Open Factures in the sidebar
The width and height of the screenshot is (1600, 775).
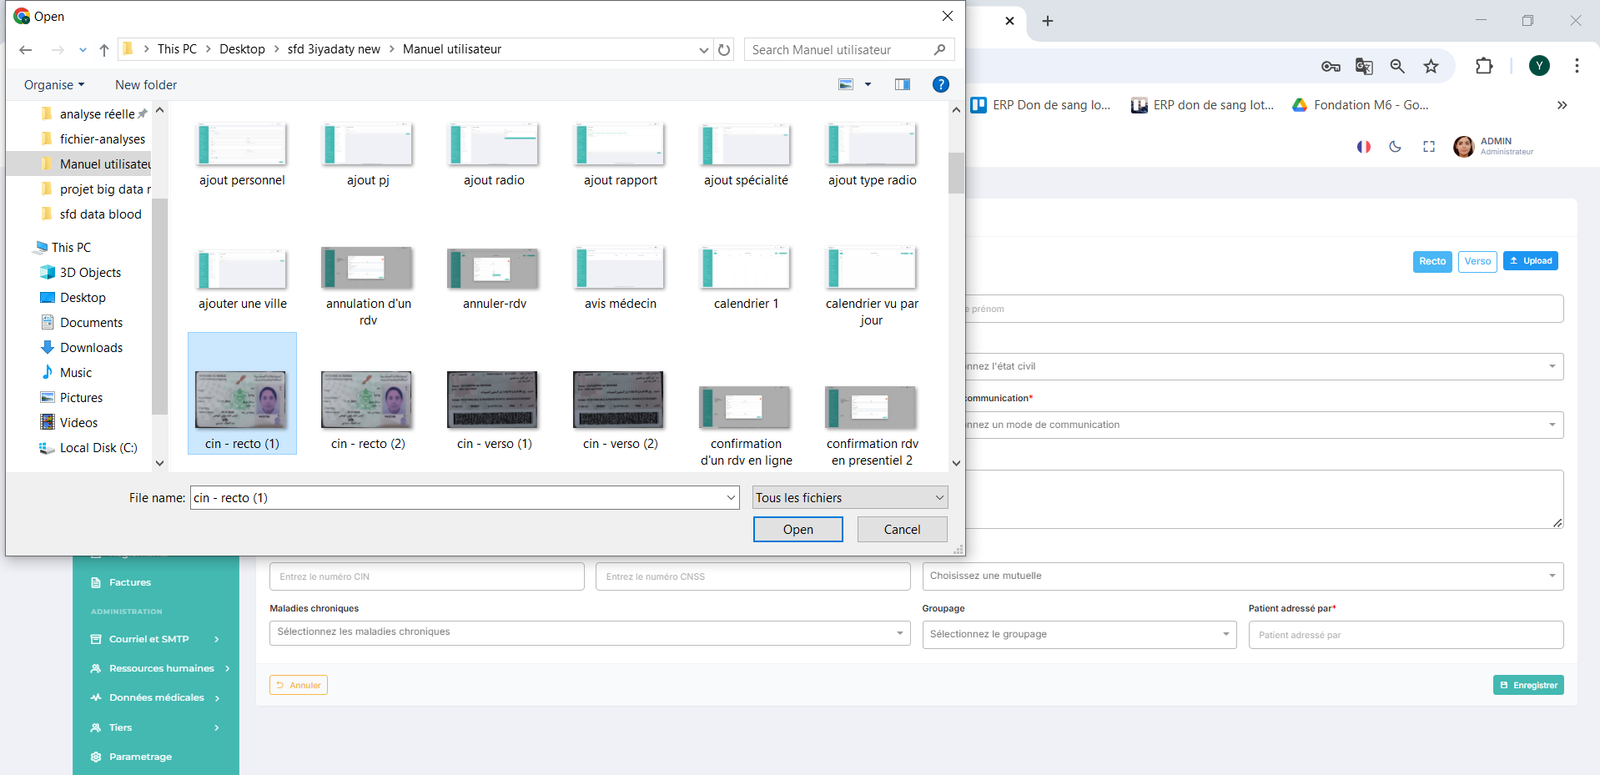[x=130, y=582]
